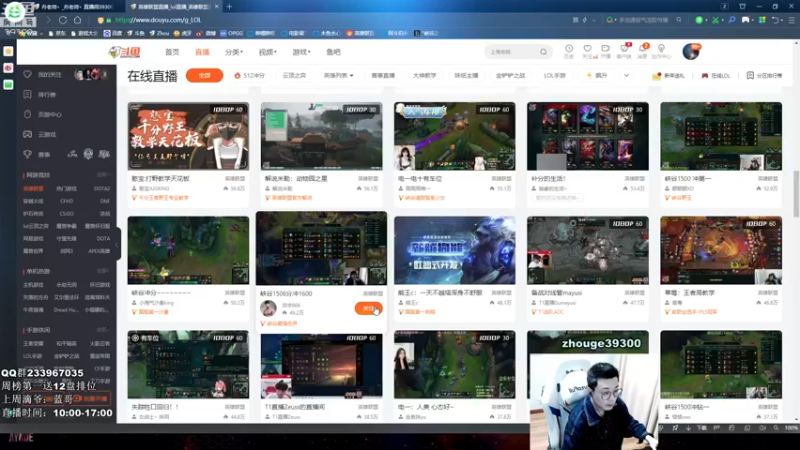Viewport: 800px width, 450px height.
Task: Click the search magnifier icon
Action: [543, 52]
